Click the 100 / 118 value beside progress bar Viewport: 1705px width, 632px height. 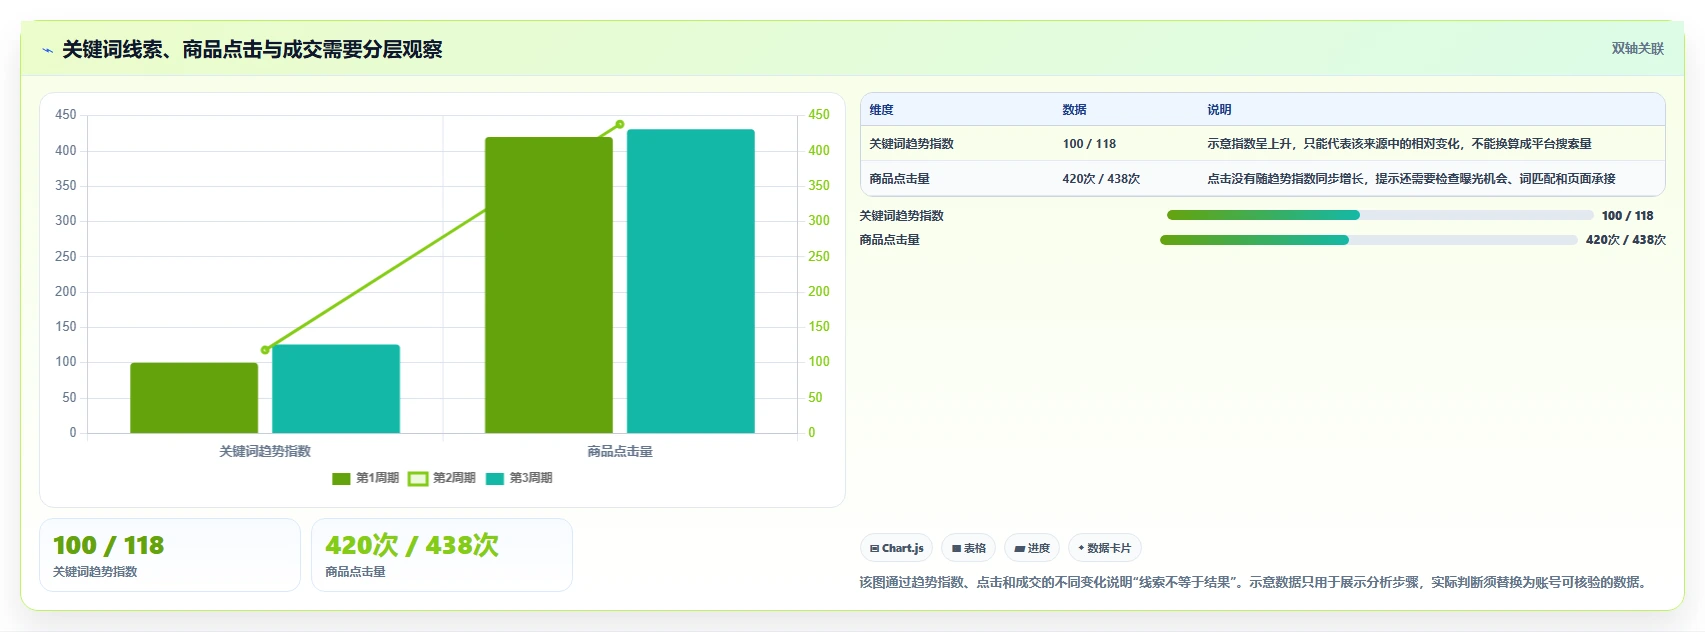(1627, 216)
